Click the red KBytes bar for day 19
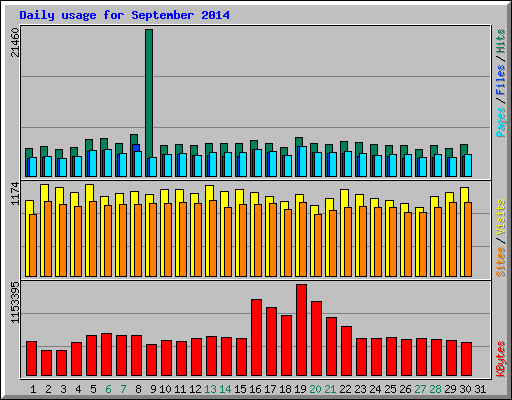Image resolution: width=512 pixels, height=400 pixels. (x=302, y=330)
